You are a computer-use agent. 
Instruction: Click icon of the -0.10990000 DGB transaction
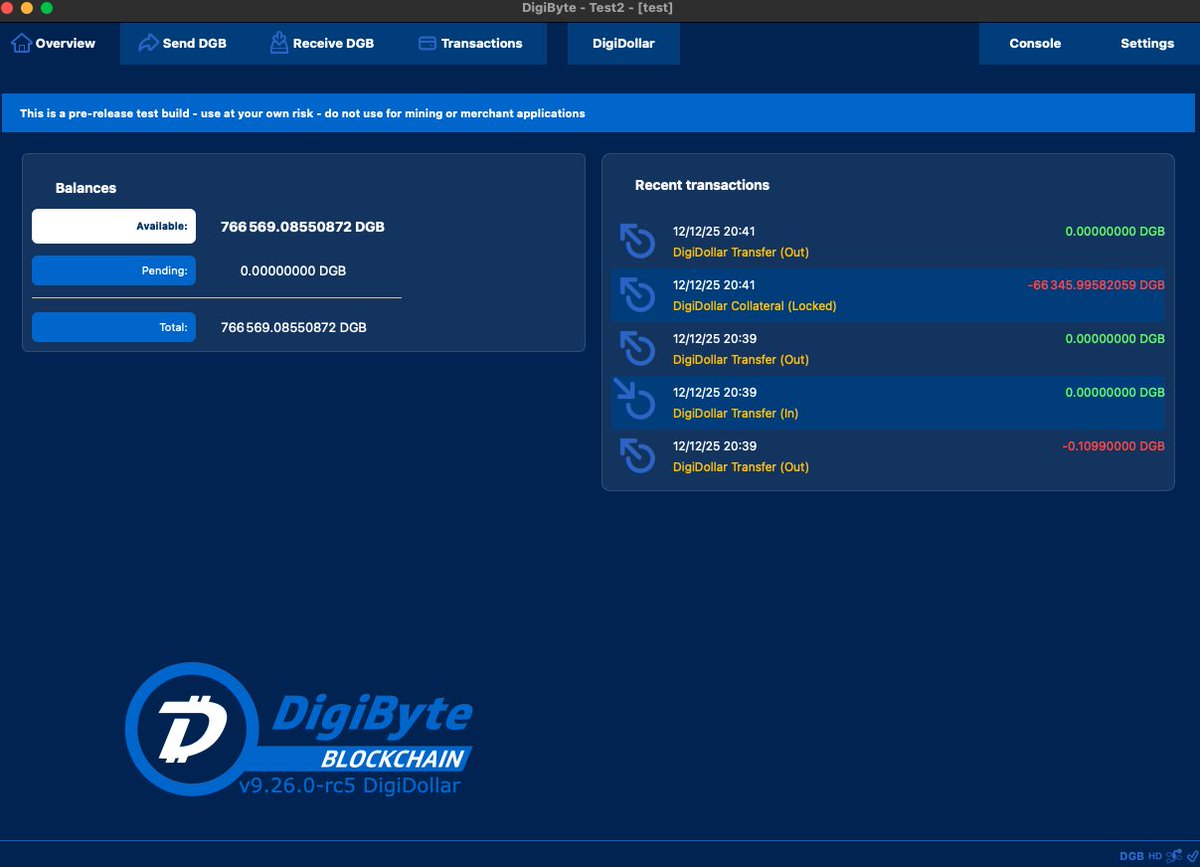coord(637,456)
